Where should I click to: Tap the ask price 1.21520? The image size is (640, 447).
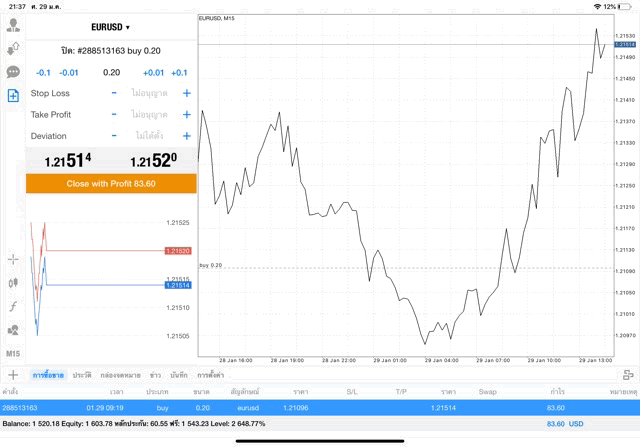click(153, 160)
